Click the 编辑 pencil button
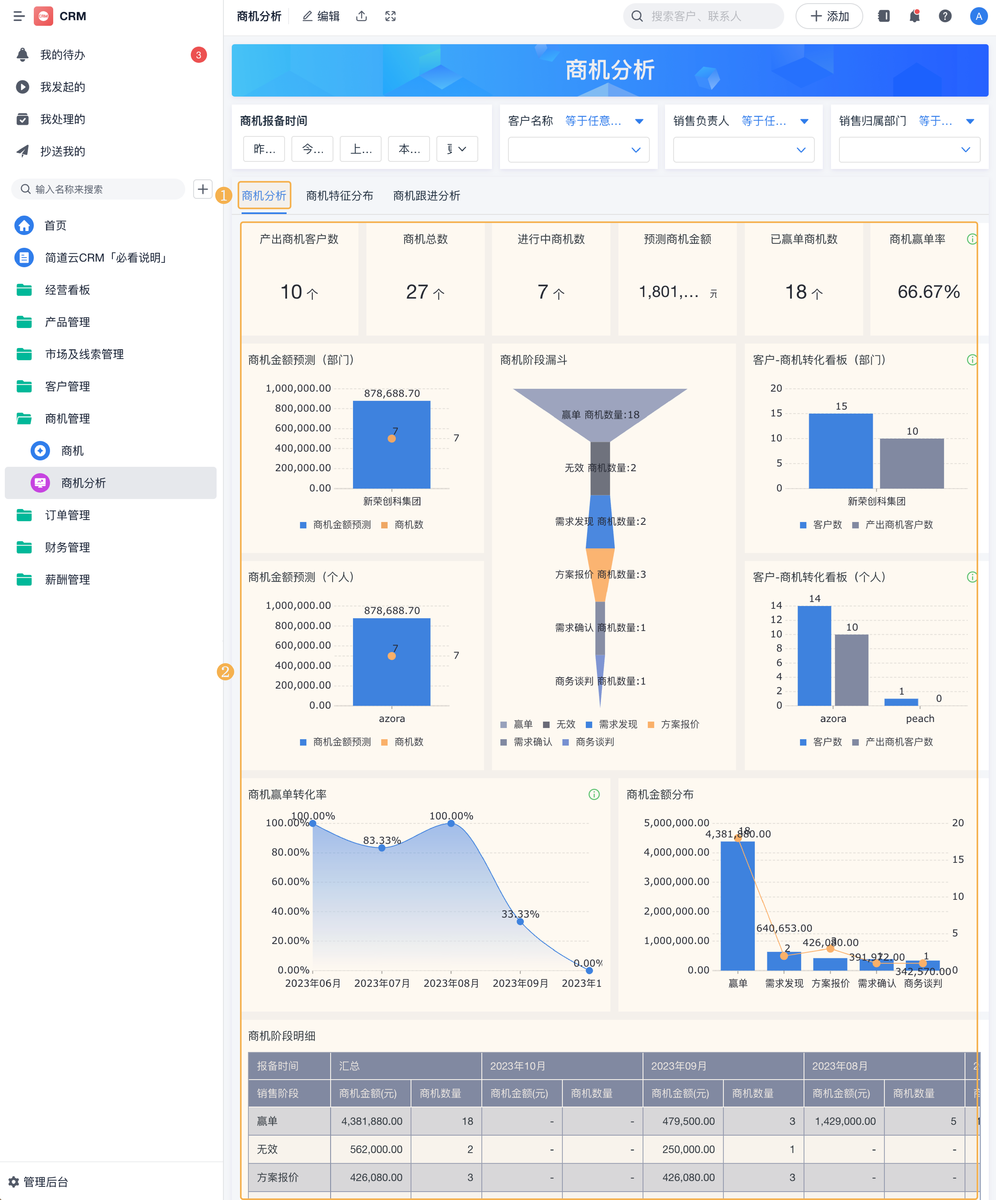The width and height of the screenshot is (996, 1200). 321,16
